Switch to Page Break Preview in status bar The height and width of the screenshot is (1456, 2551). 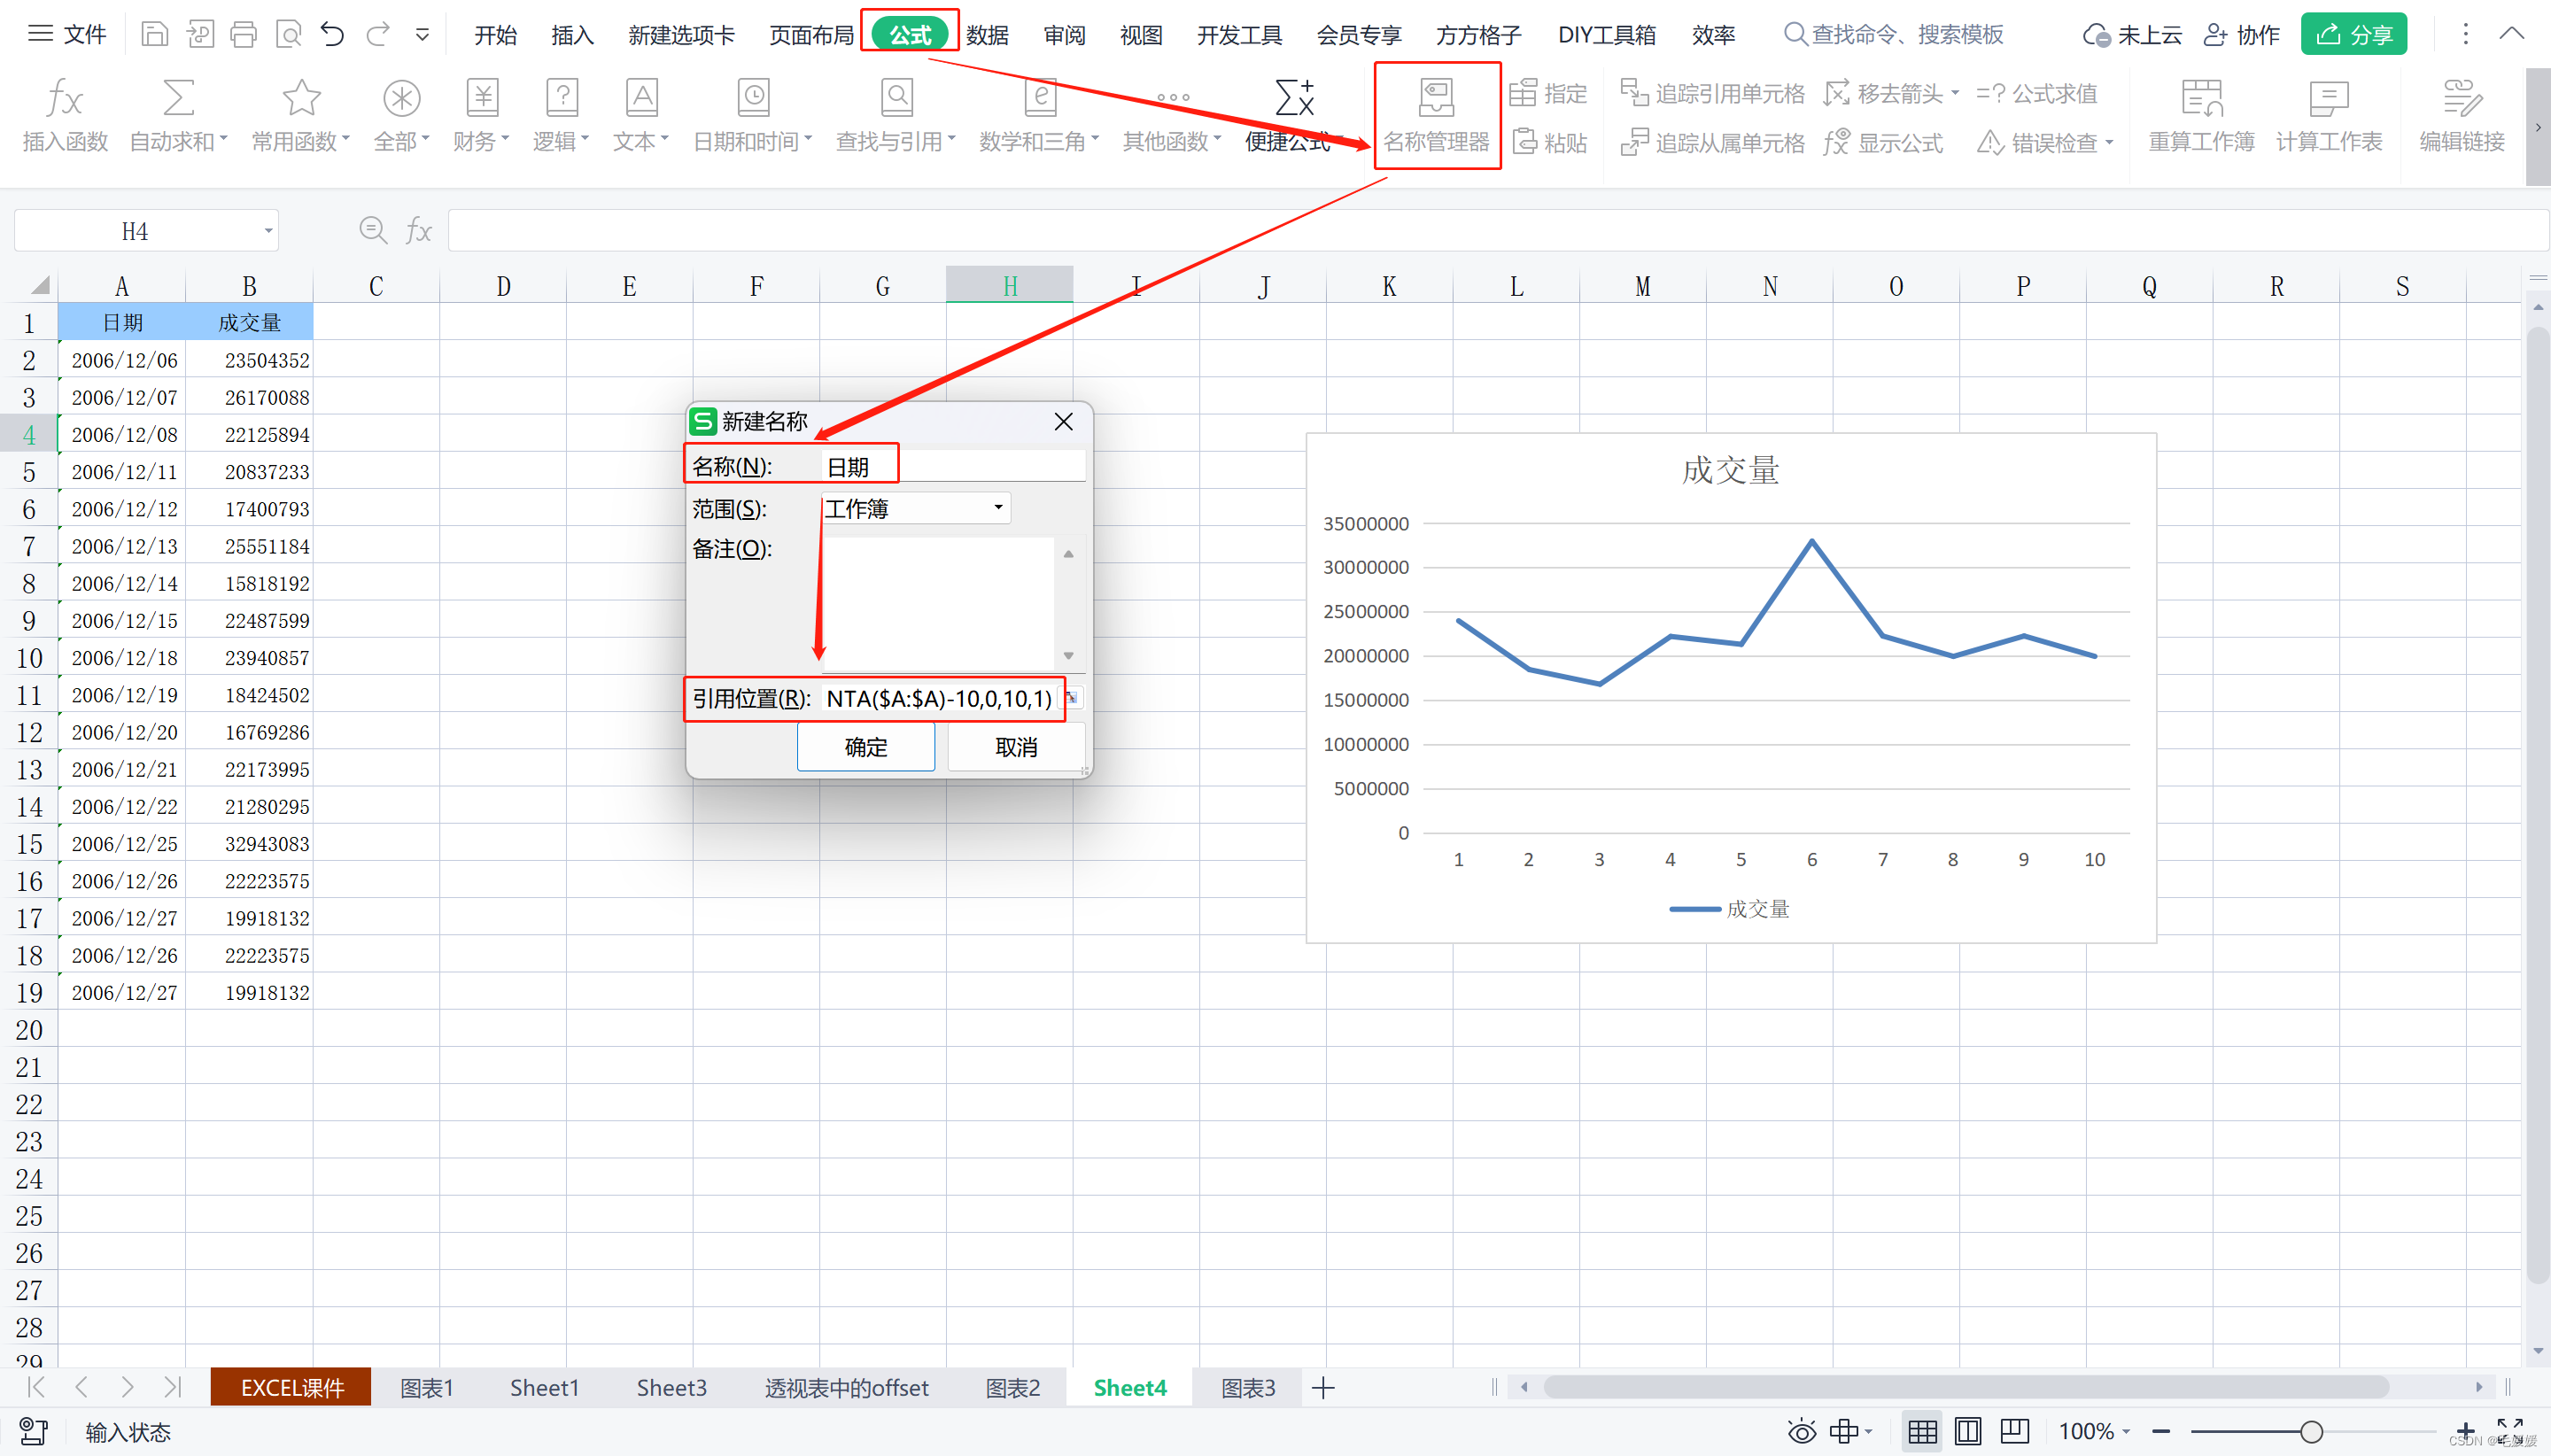(2014, 1431)
